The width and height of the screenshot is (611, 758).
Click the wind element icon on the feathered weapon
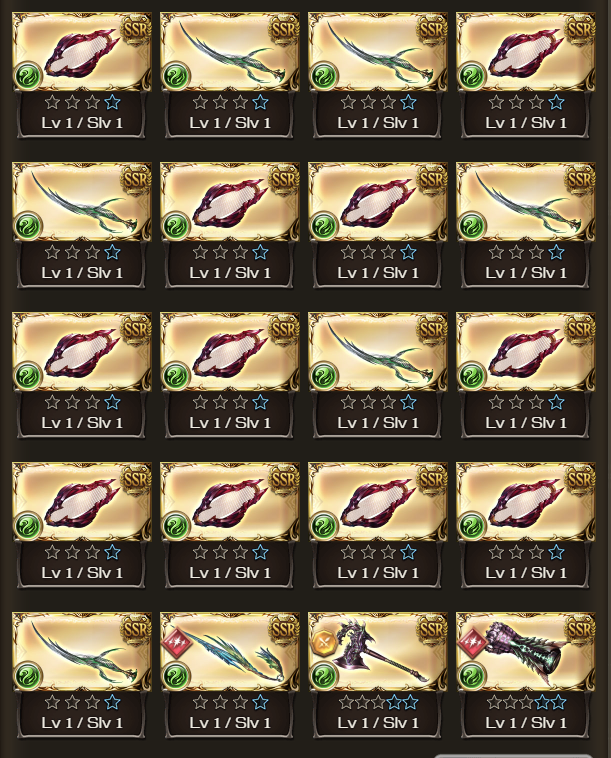coord(175,675)
